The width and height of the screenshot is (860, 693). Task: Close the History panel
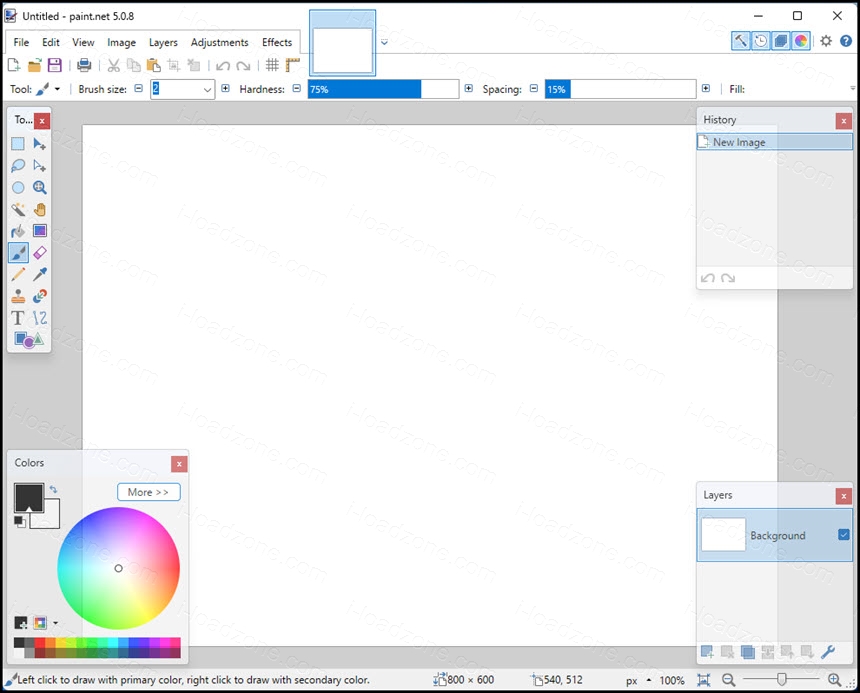(x=844, y=121)
